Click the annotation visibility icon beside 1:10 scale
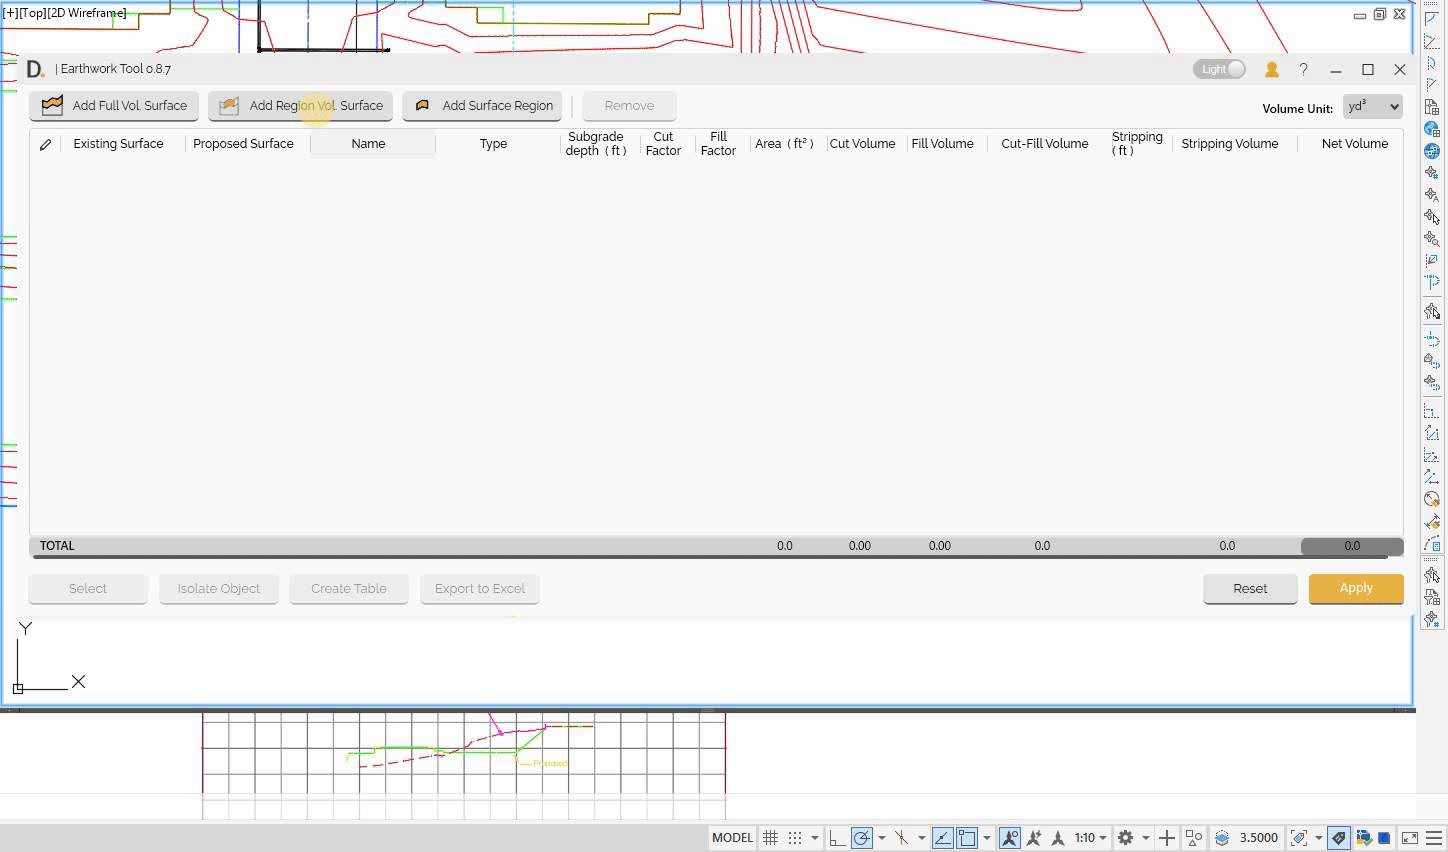This screenshot has height=852, width=1448. pyautogui.click(x=1010, y=838)
